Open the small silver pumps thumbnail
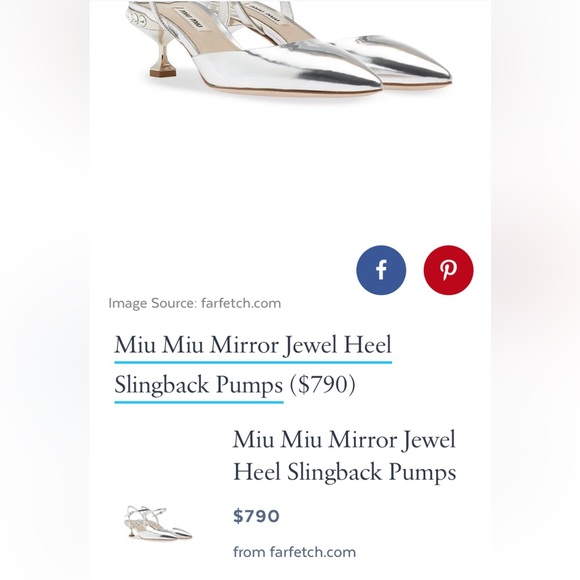Image resolution: width=580 pixels, height=580 pixels. 158,523
